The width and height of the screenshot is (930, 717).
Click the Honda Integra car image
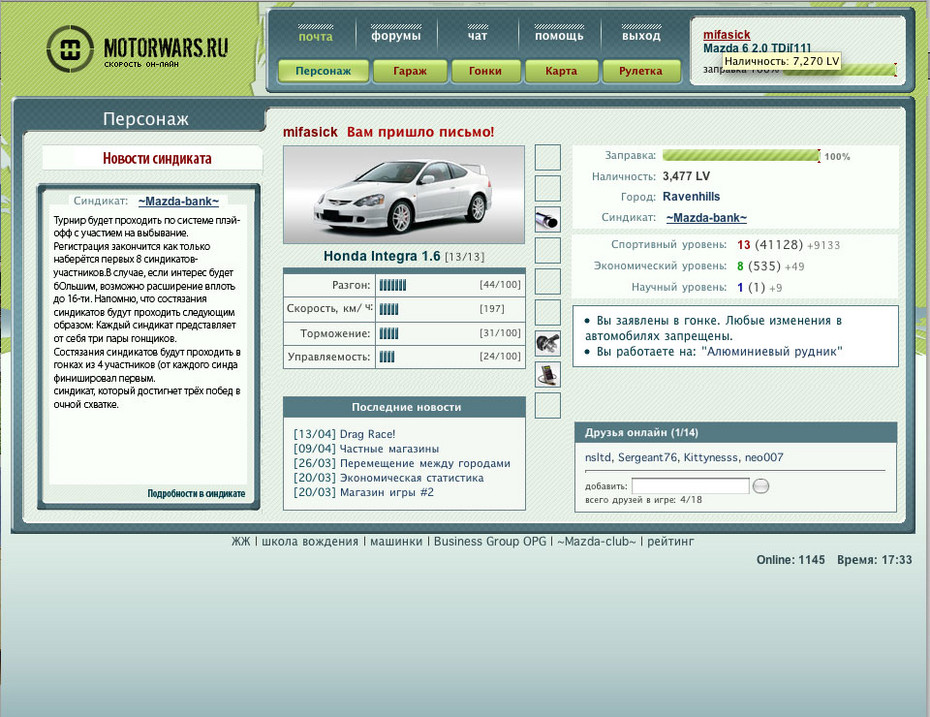(x=404, y=195)
